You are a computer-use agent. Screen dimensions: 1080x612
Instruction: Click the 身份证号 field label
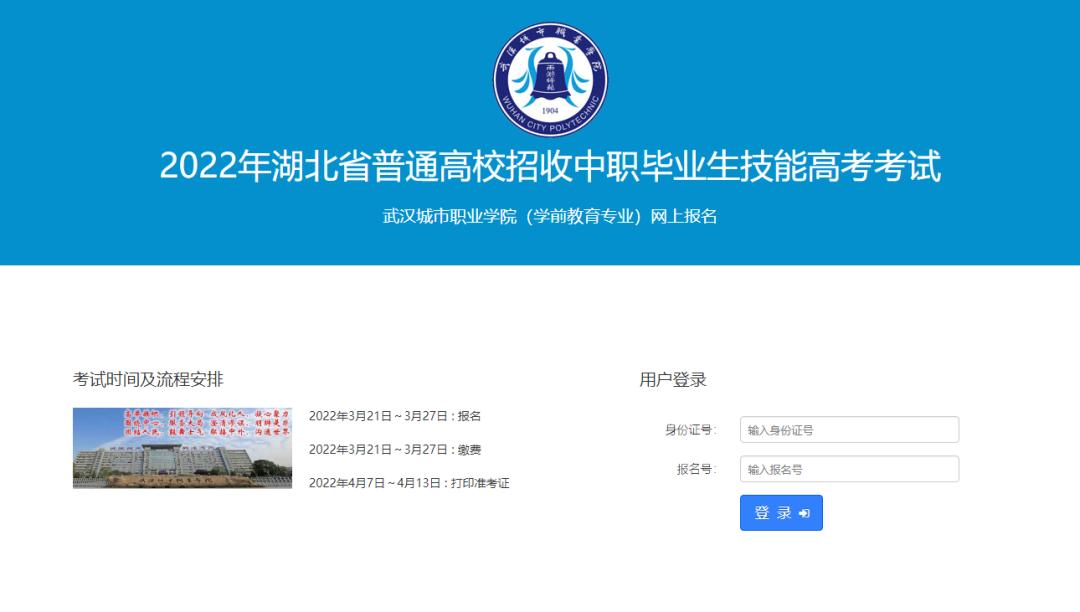coord(690,430)
